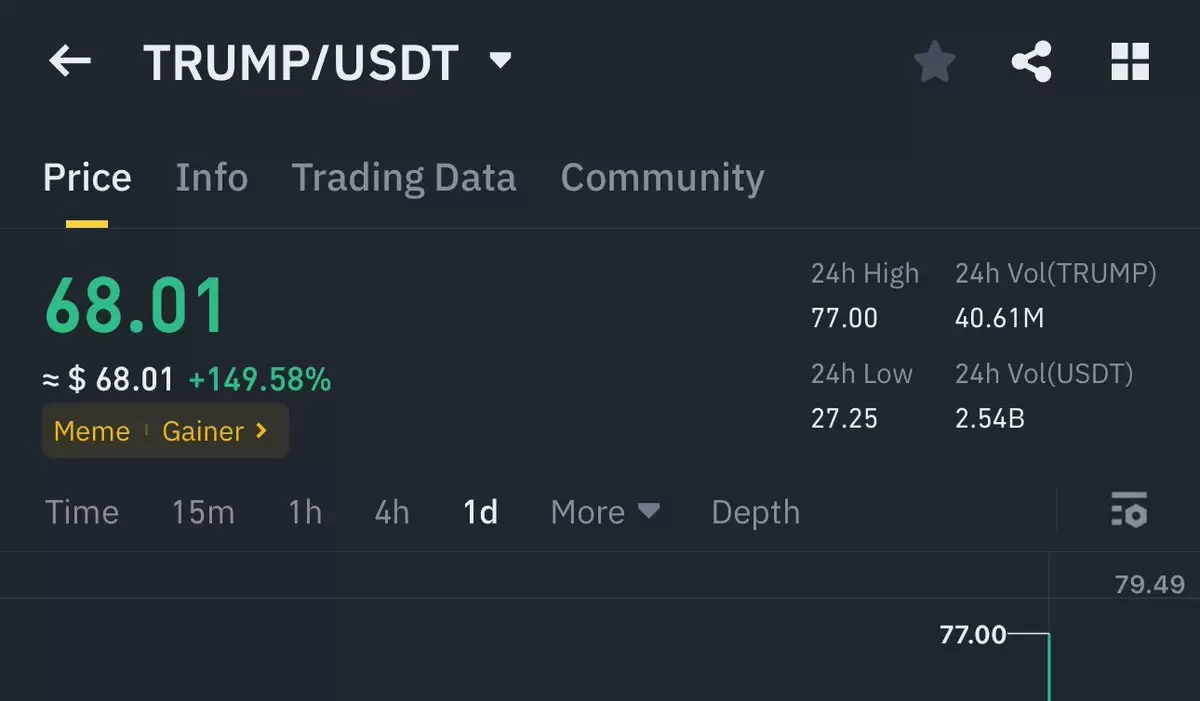
Task: Select the 15m chart interval
Action: click(x=203, y=512)
